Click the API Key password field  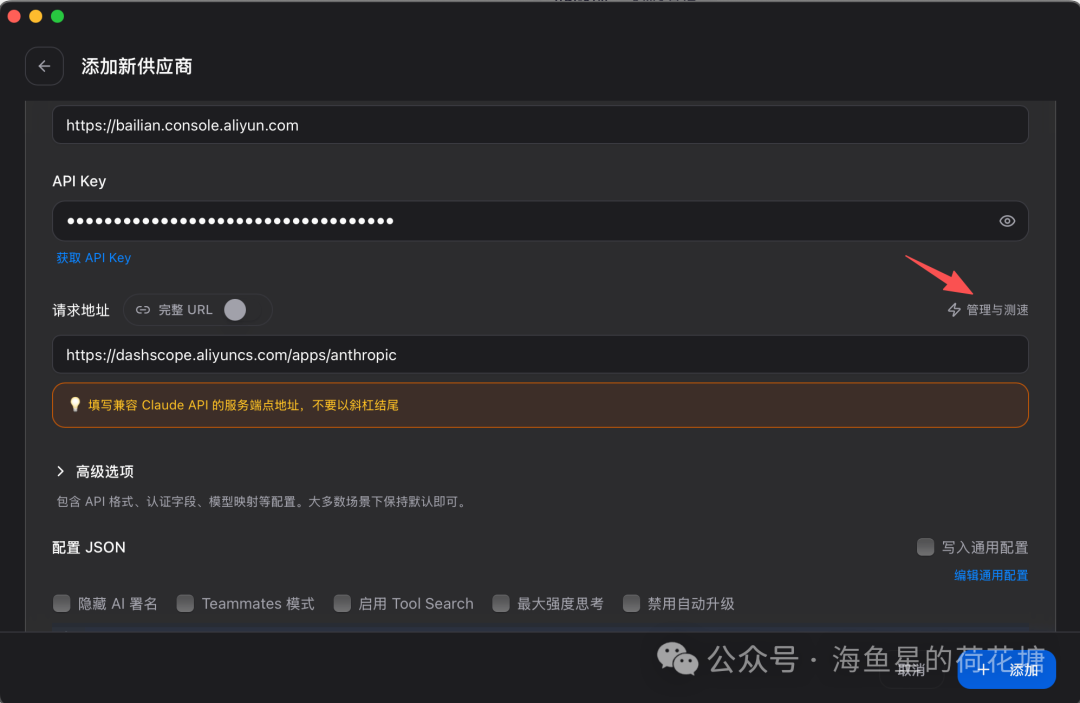coord(540,221)
